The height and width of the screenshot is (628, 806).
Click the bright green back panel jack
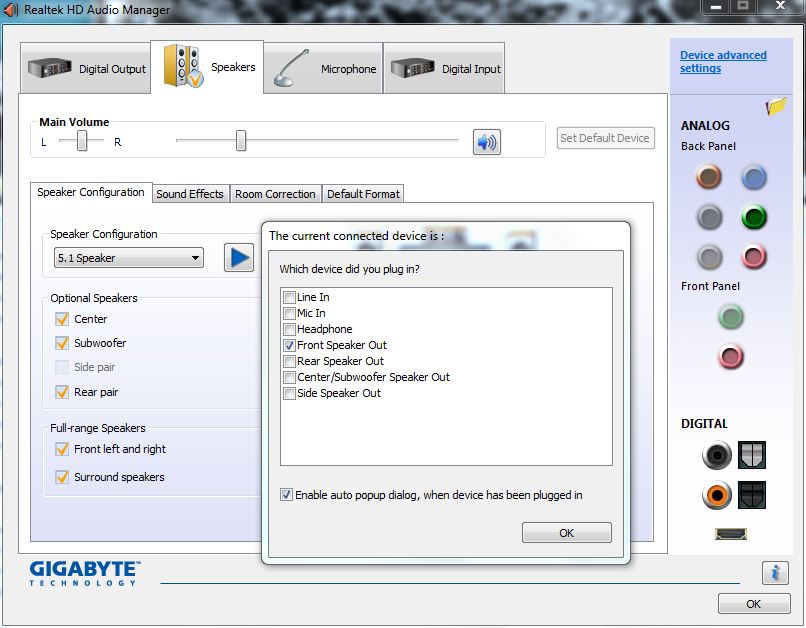click(x=754, y=217)
